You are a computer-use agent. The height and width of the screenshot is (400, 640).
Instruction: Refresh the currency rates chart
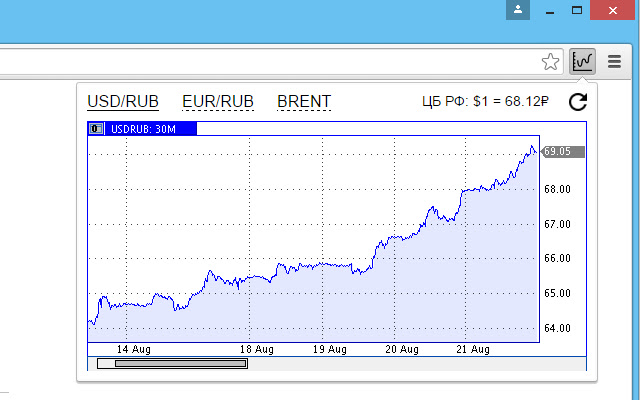(577, 102)
